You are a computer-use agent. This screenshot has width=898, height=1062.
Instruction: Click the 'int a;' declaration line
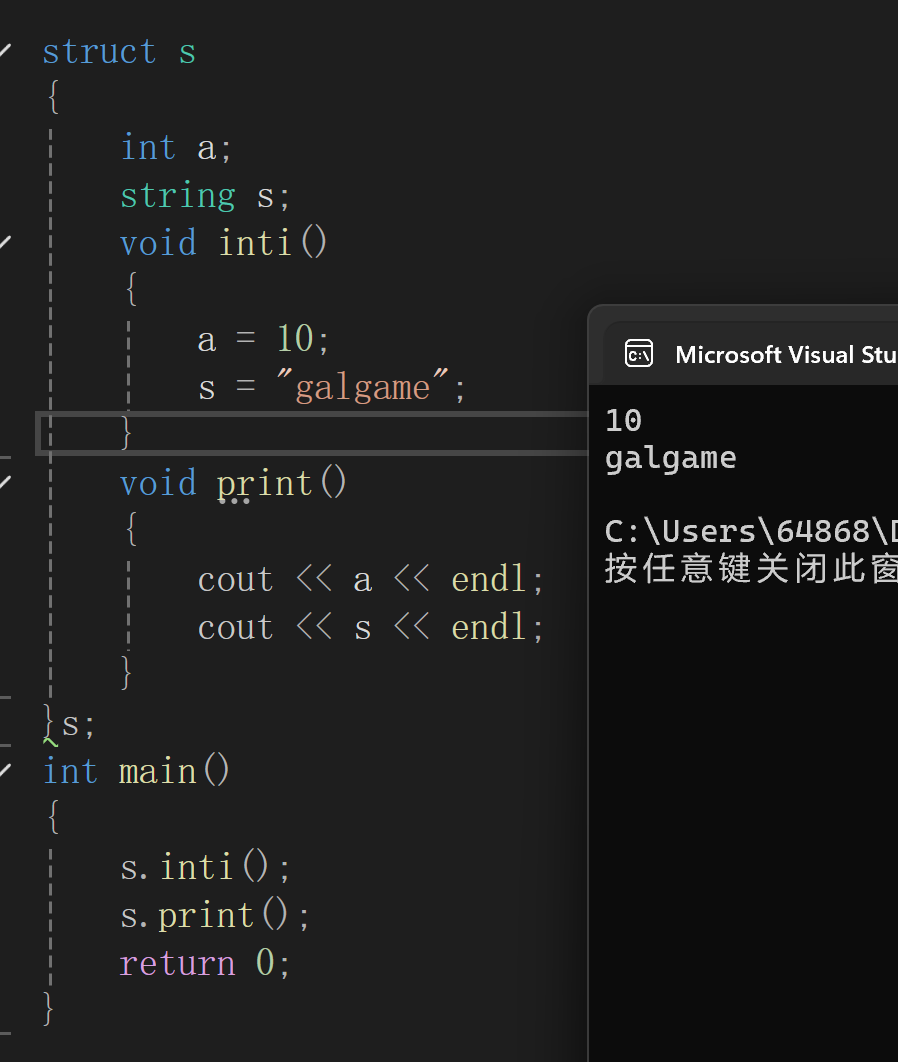[x=176, y=147]
